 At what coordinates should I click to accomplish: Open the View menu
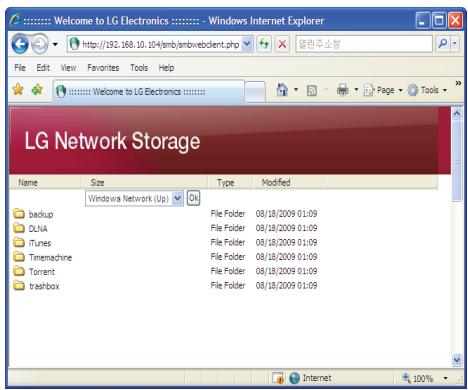tap(68, 68)
